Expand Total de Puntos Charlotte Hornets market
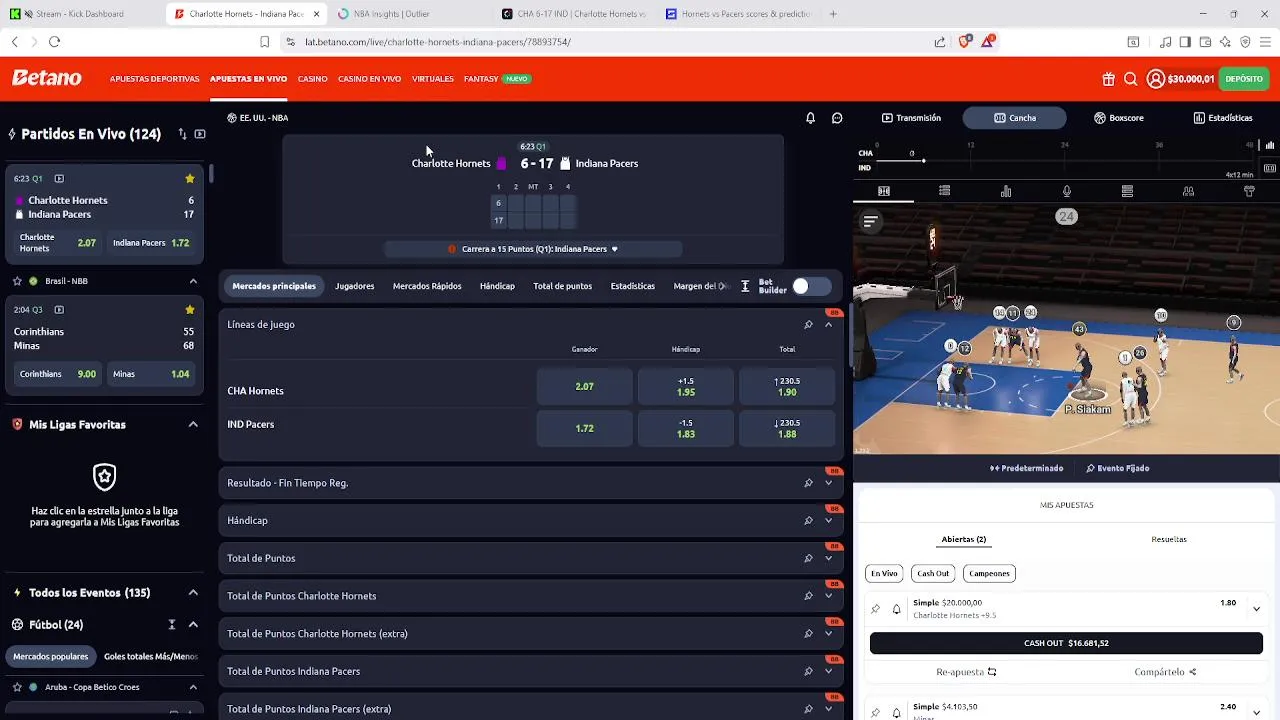The width and height of the screenshot is (1280, 720). 828,596
